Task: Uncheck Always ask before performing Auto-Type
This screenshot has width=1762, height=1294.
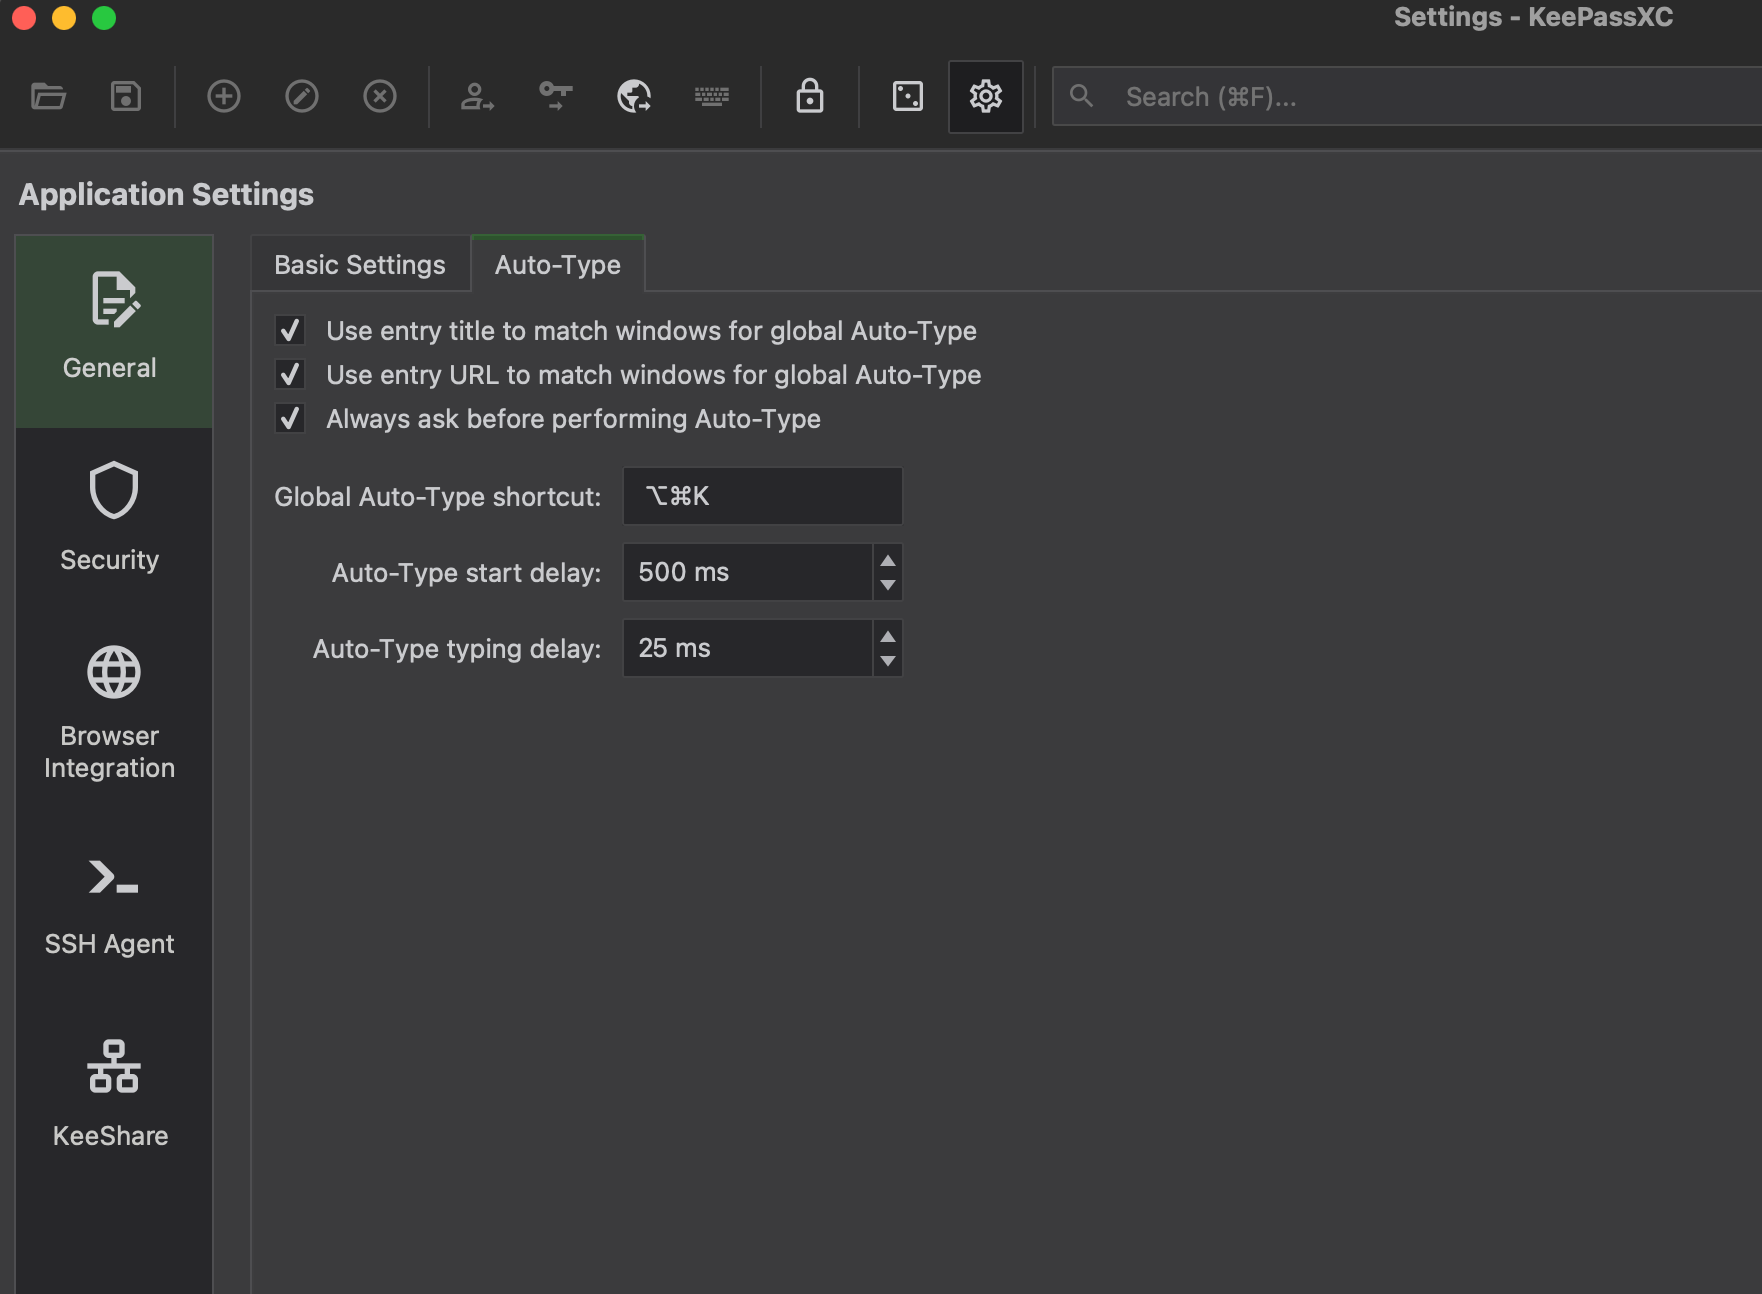Action: pyautogui.click(x=290, y=418)
